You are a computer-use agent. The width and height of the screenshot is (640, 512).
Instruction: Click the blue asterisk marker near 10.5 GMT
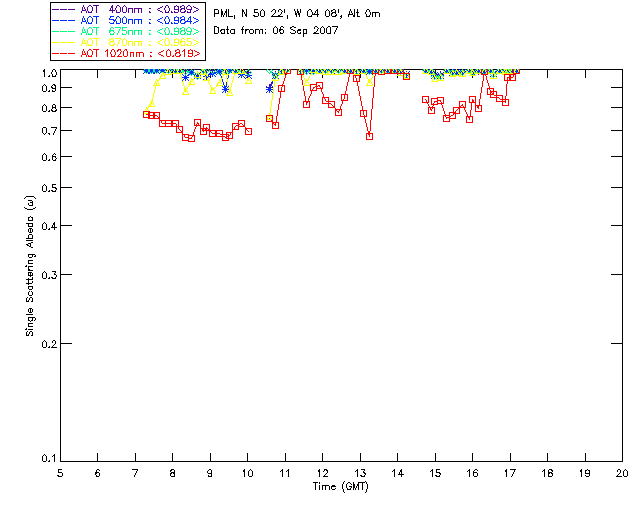point(269,89)
